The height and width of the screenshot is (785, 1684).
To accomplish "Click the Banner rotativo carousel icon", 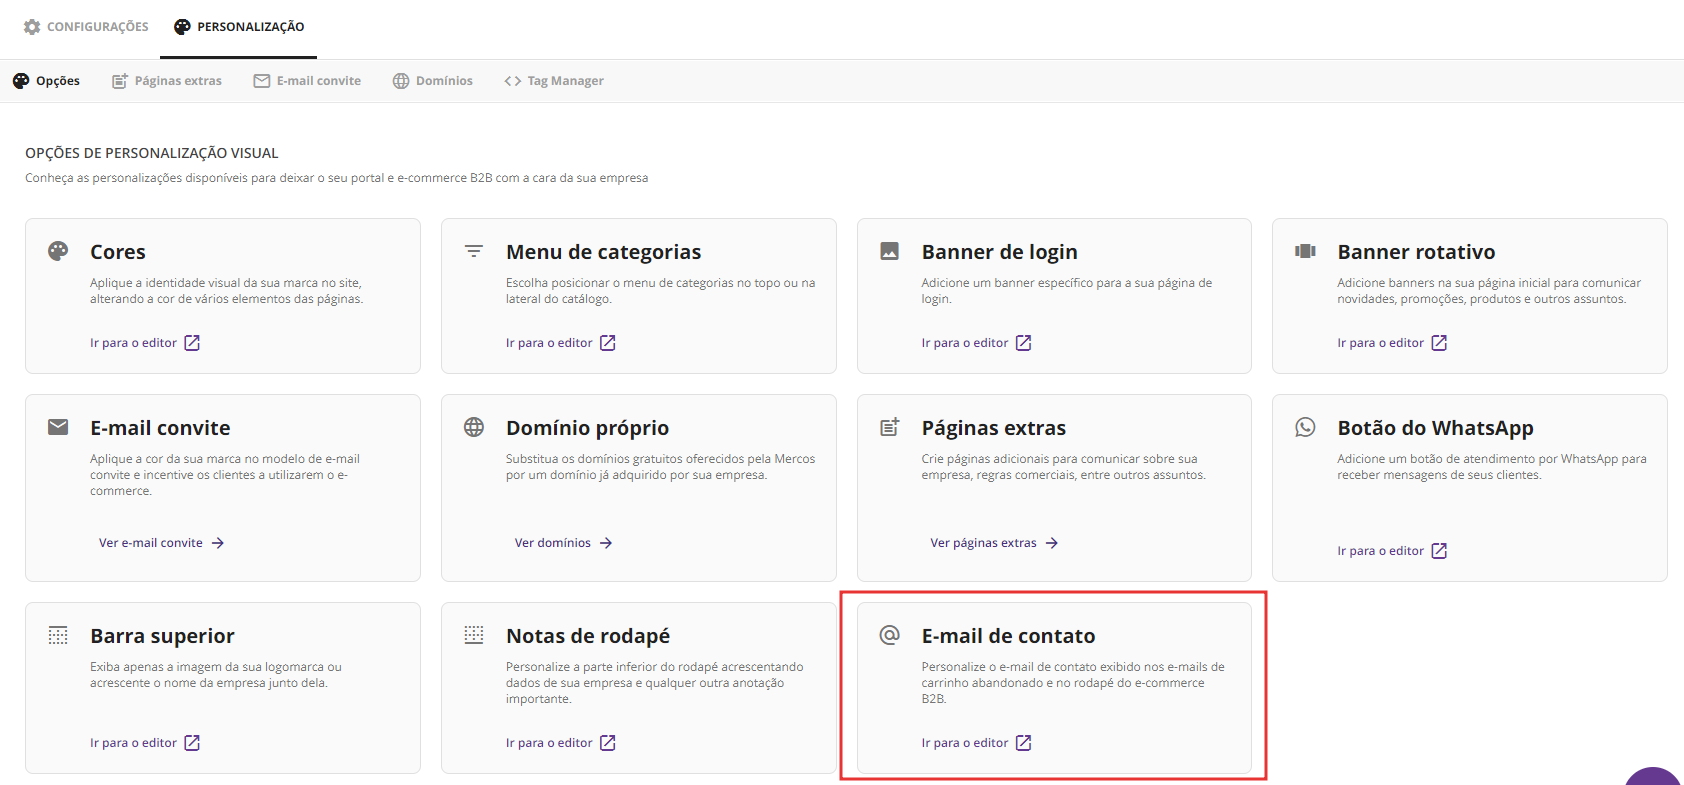I will [1305, 251].
